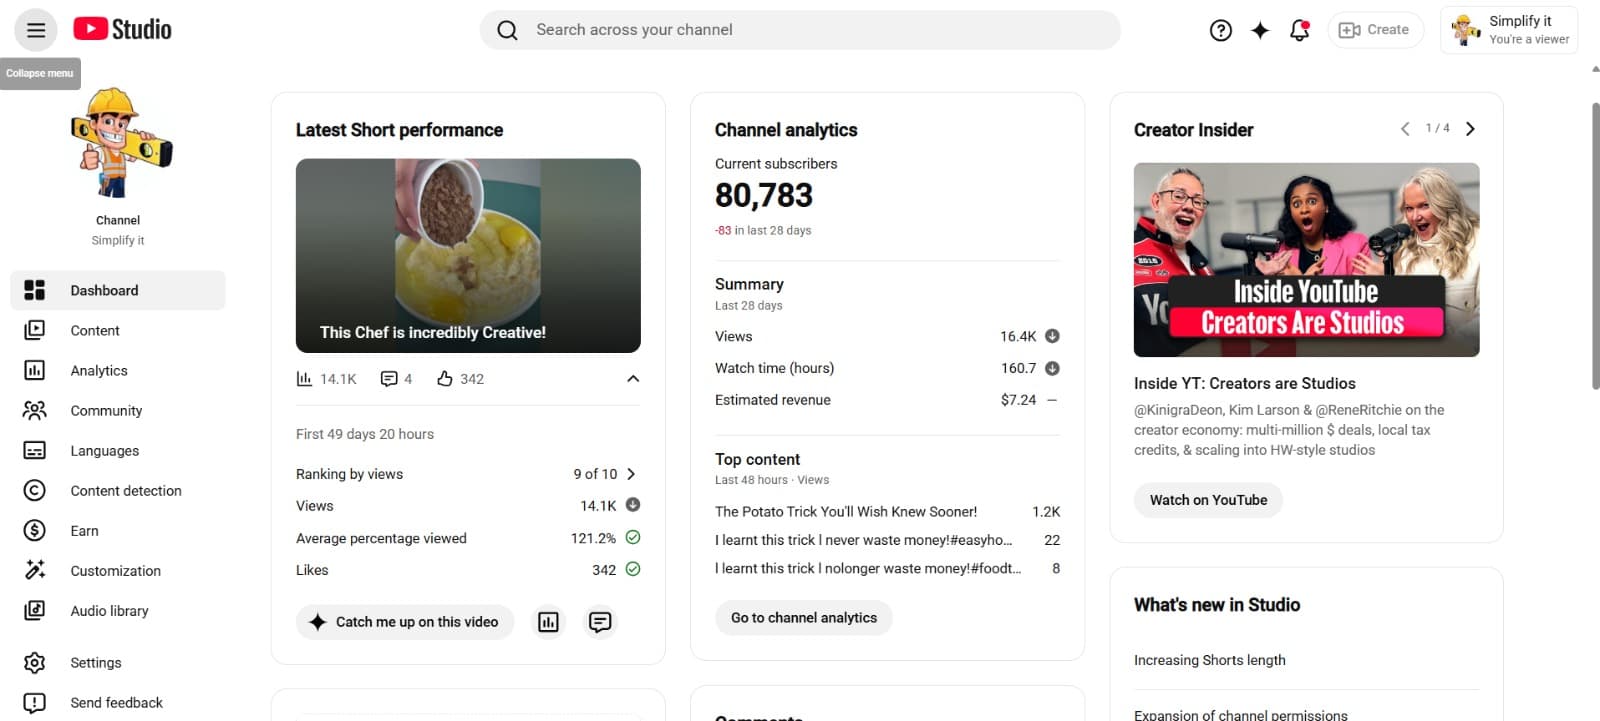Viewport: 1600px width, 721px height.
Task: Open Expansion of channel permissions item
Action: click(1241, 715)
